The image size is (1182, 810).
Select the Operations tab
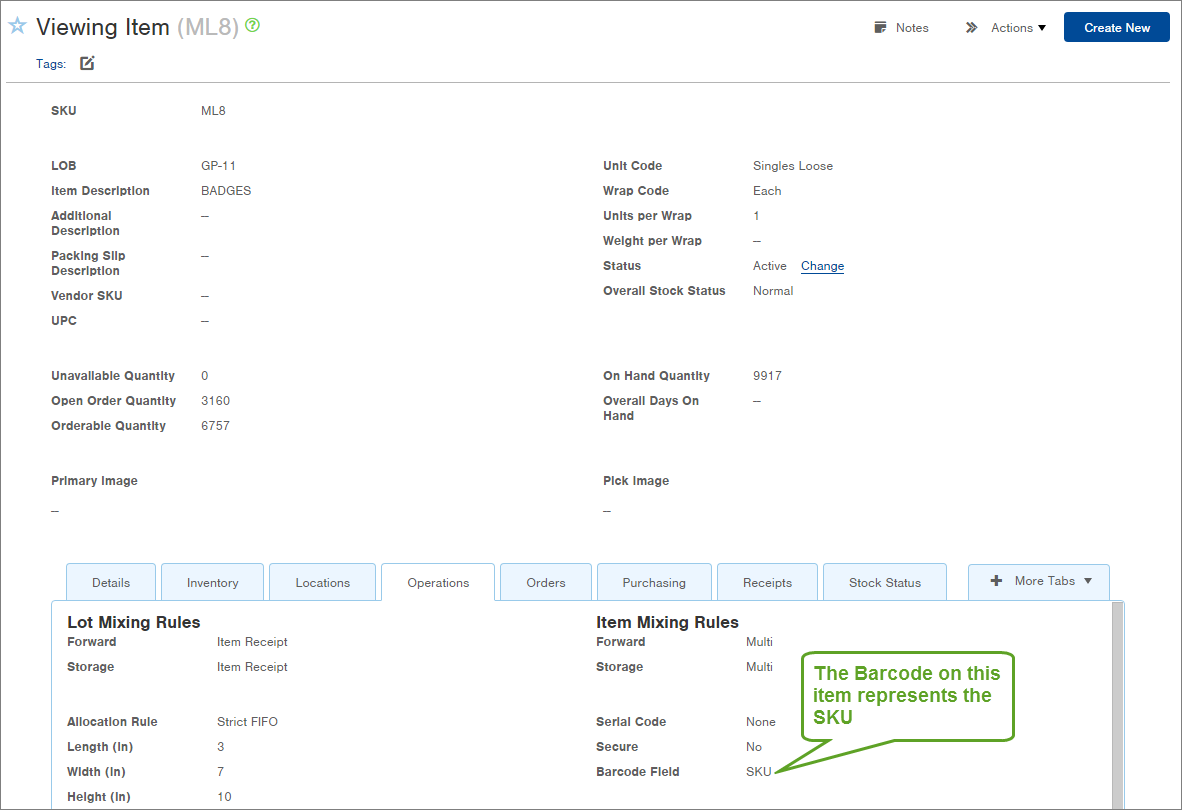coord(438,582)
